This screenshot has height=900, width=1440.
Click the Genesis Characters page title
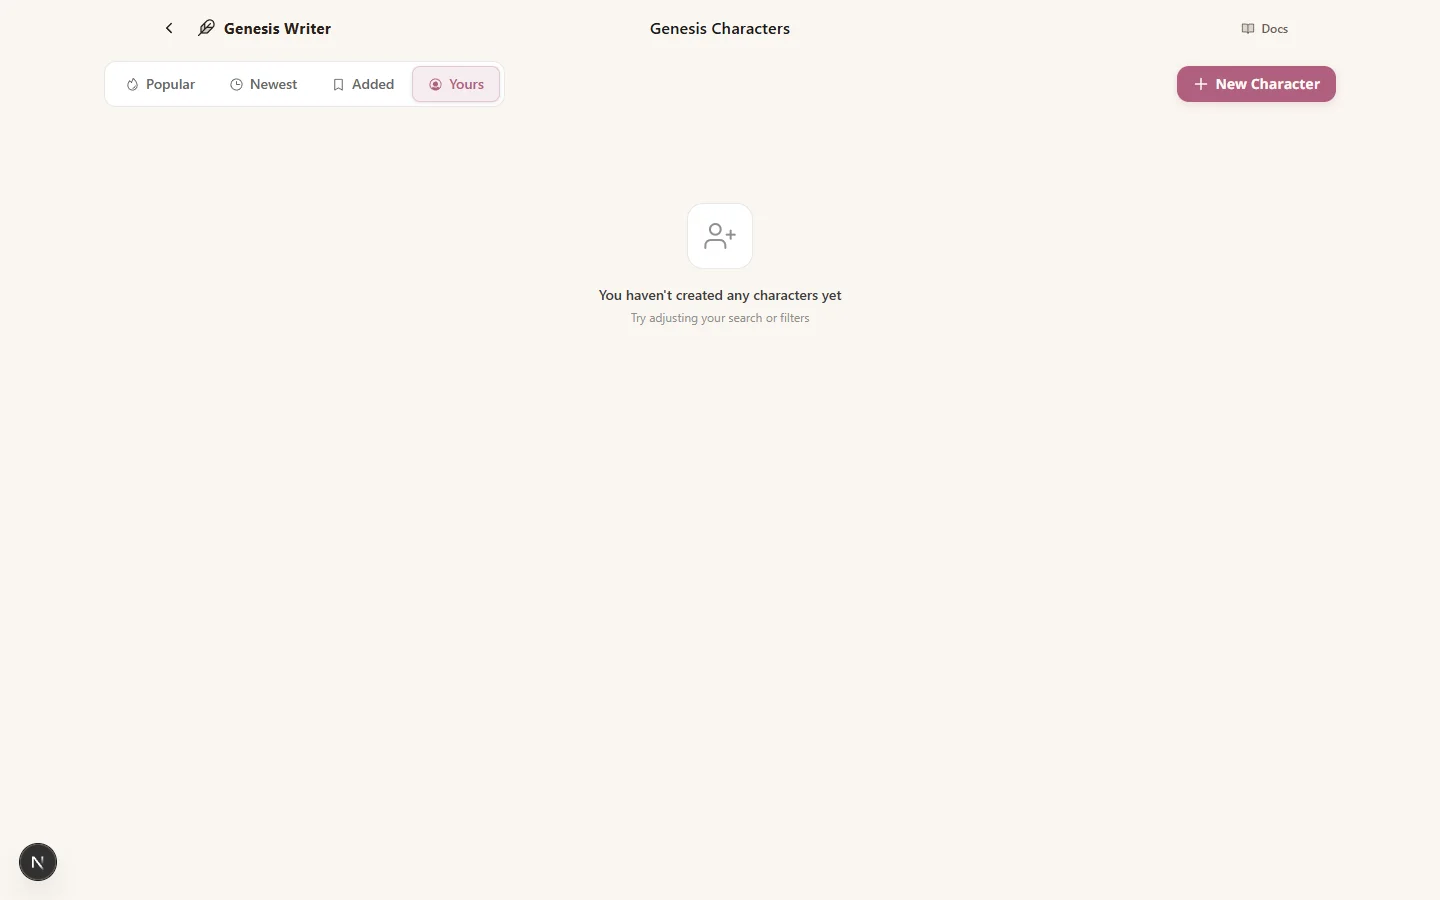719,28
